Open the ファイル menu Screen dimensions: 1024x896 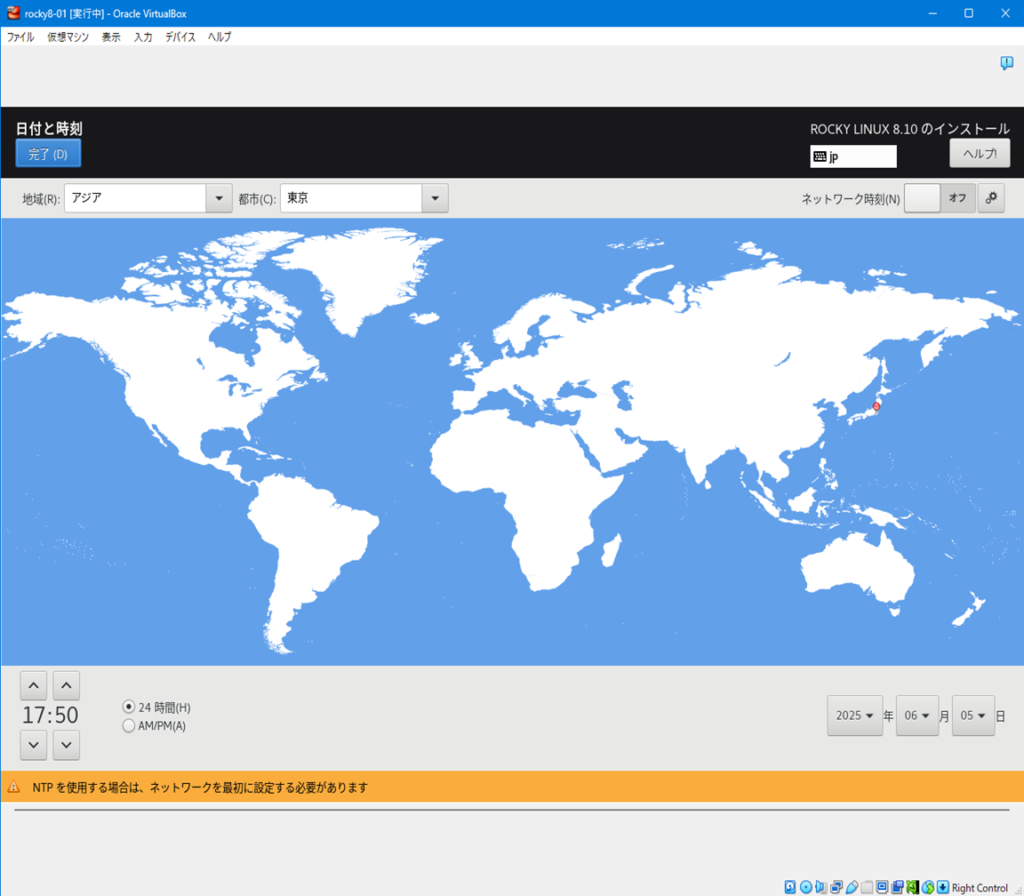point(20,37)
